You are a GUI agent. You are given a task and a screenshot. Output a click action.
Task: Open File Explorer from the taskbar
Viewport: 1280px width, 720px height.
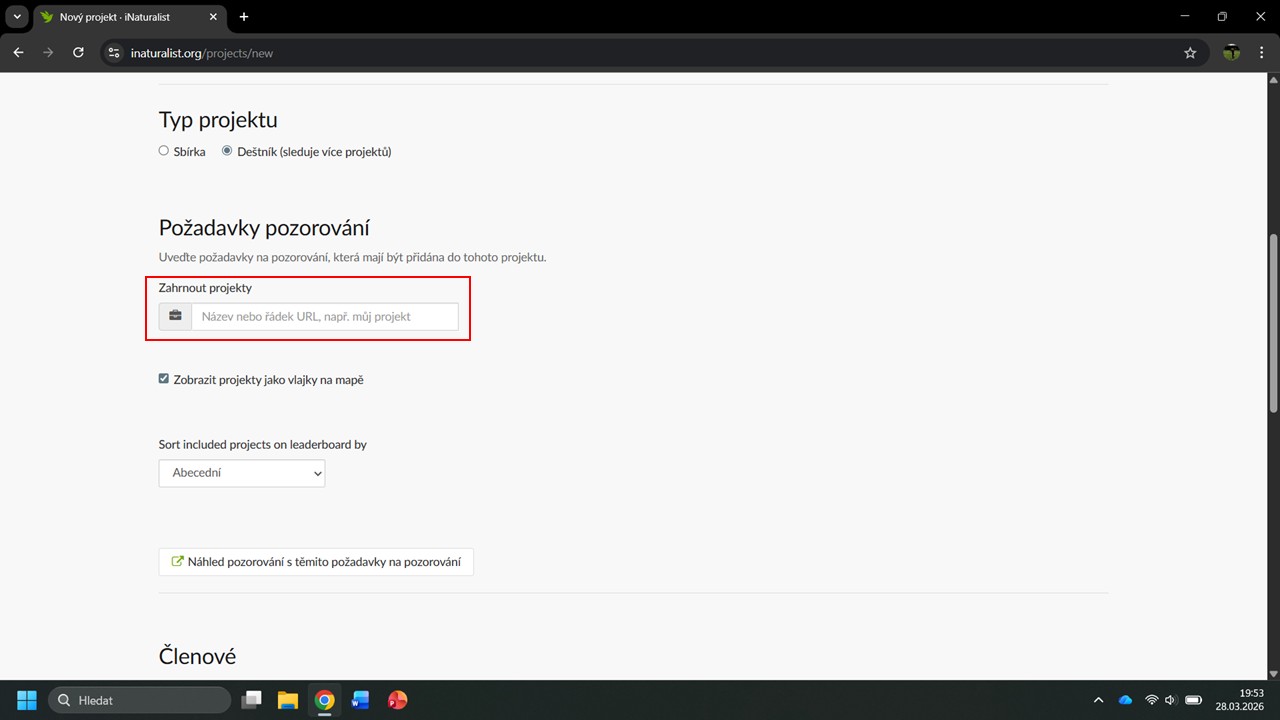(x=288, y=700)
